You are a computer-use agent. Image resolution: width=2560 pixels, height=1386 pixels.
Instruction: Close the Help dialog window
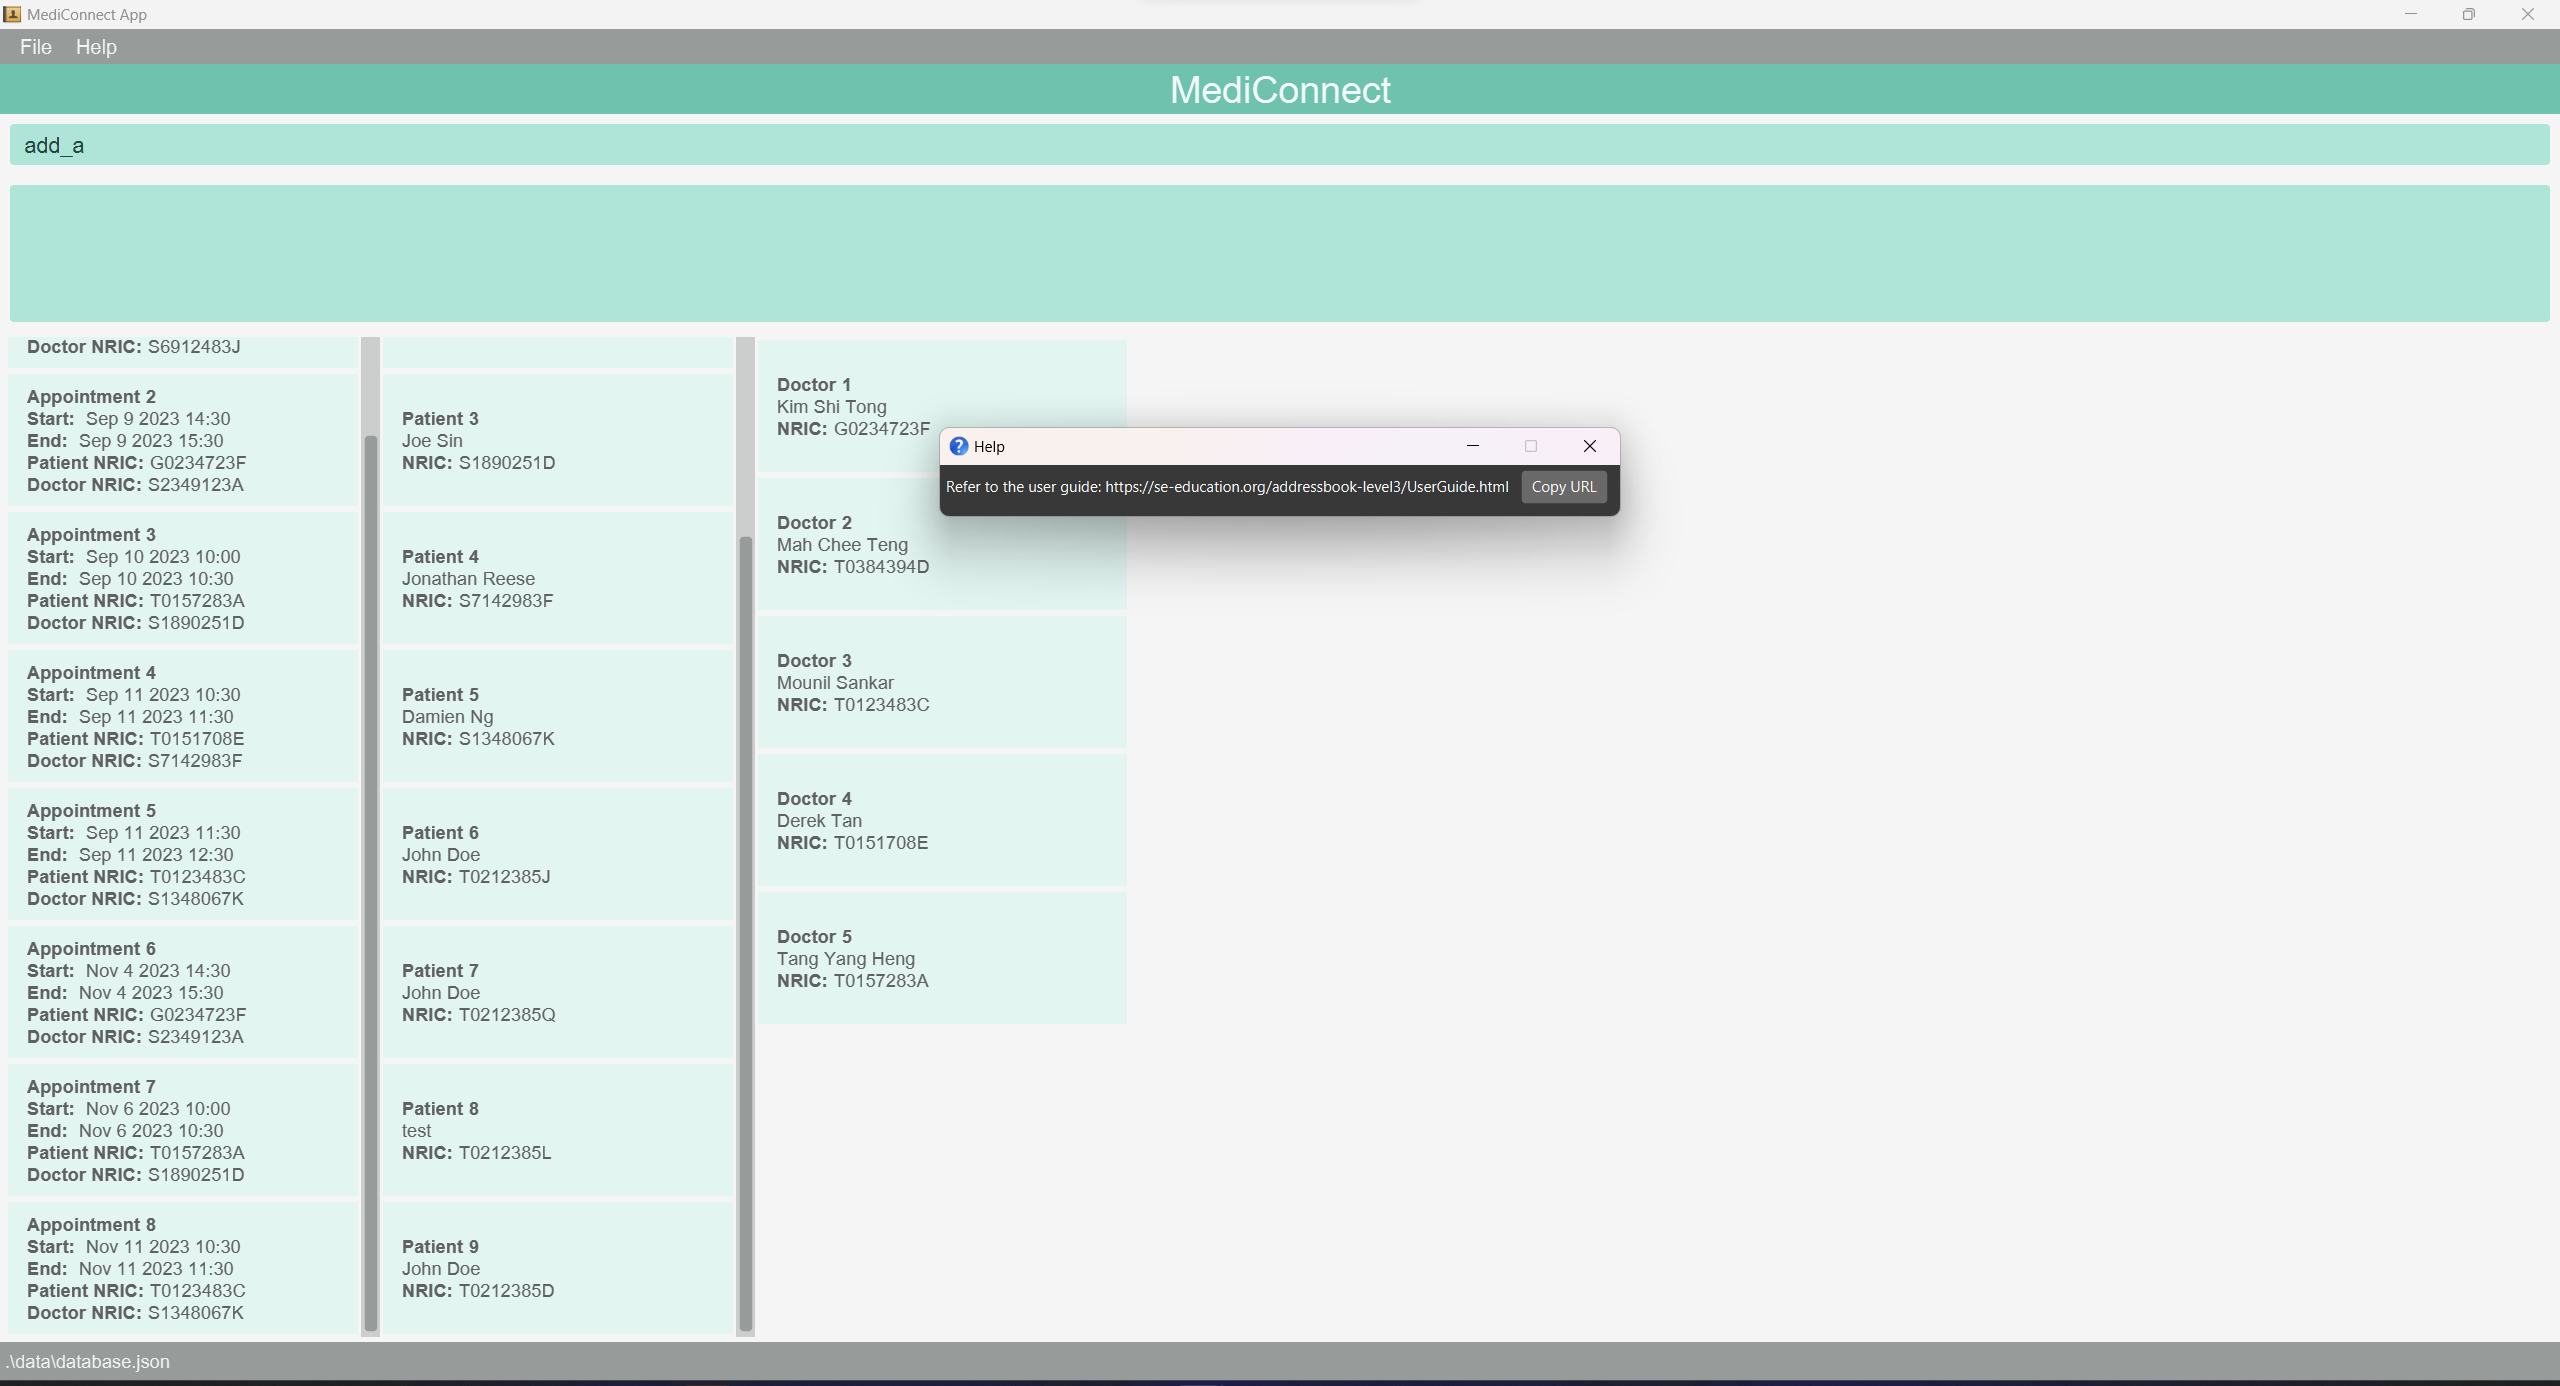[x=1589, y=446]
